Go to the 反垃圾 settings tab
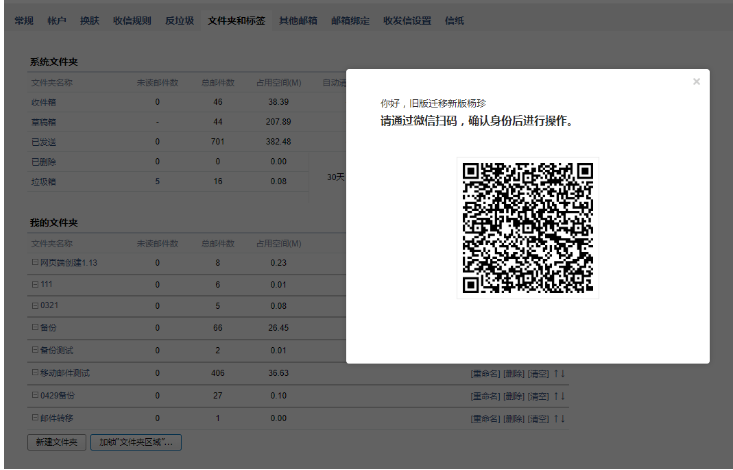 (x=179, y=20)
